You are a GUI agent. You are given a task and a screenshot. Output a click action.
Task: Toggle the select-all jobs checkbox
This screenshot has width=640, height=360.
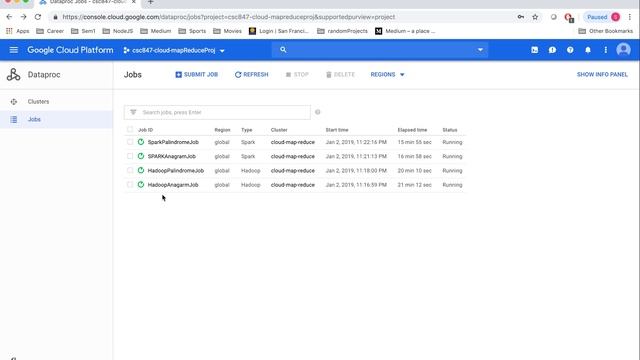coord(130,130)
